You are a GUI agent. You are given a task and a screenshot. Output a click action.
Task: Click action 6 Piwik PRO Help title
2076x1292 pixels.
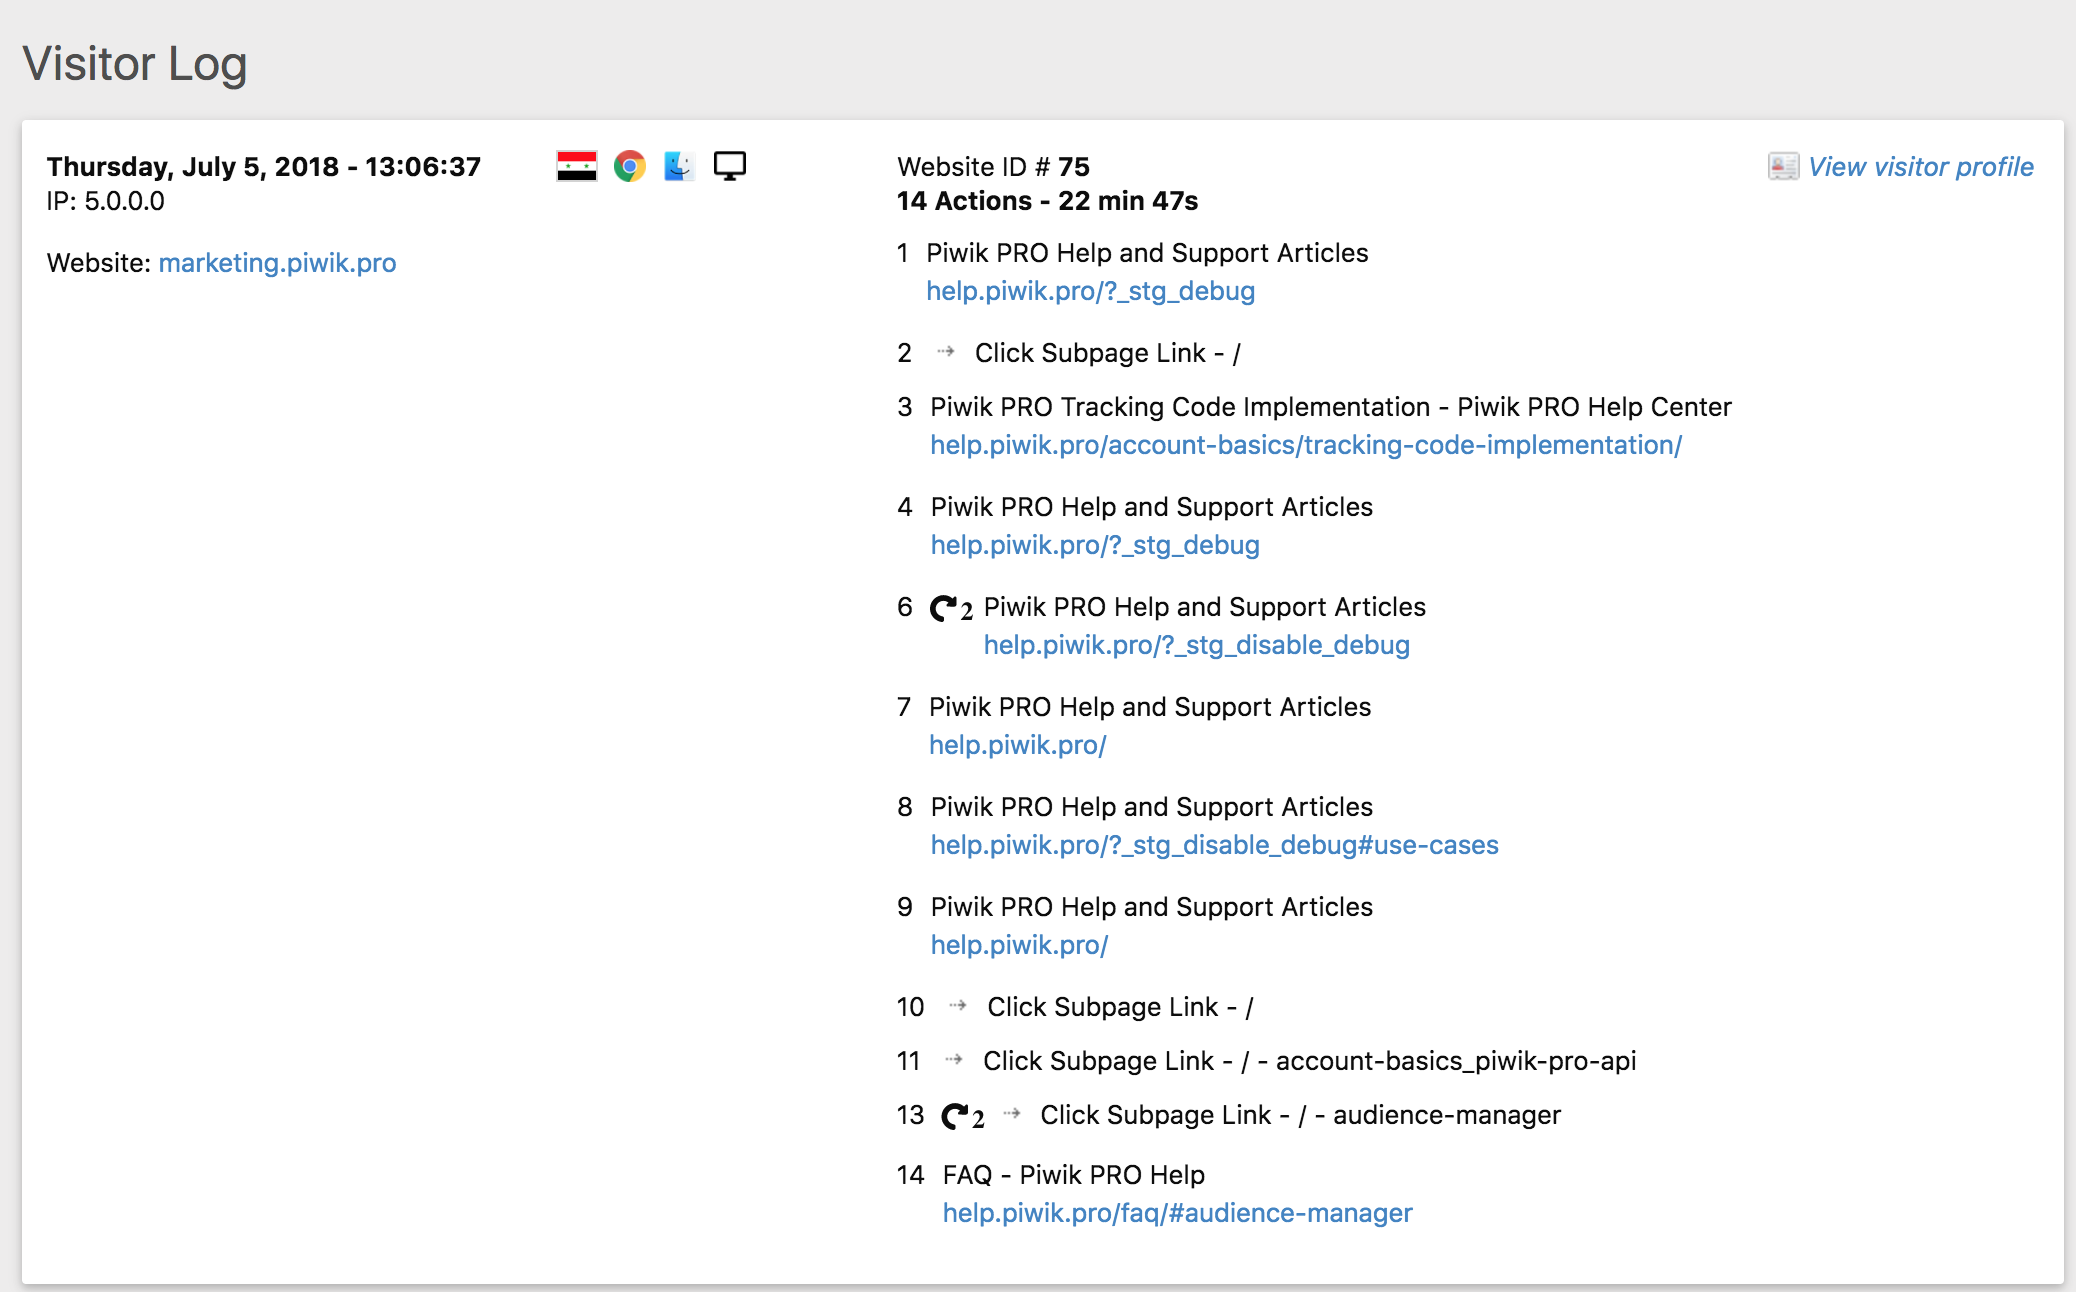[1205, 607]
